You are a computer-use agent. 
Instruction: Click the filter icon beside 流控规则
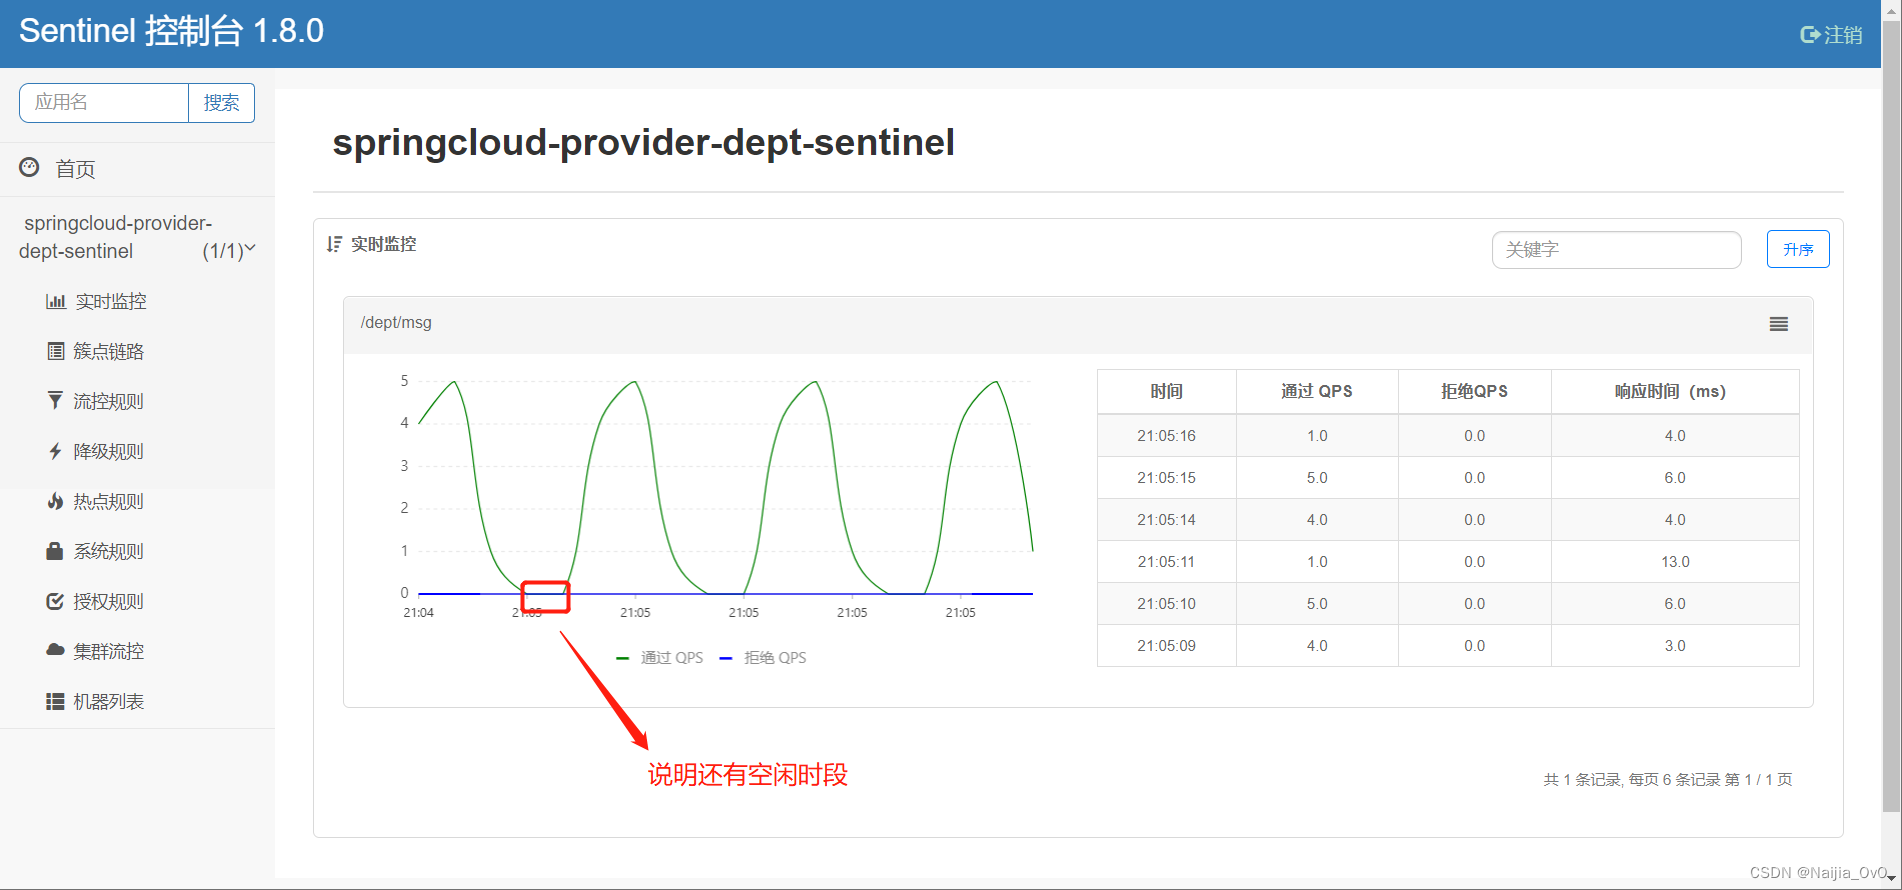click(55, 401)
